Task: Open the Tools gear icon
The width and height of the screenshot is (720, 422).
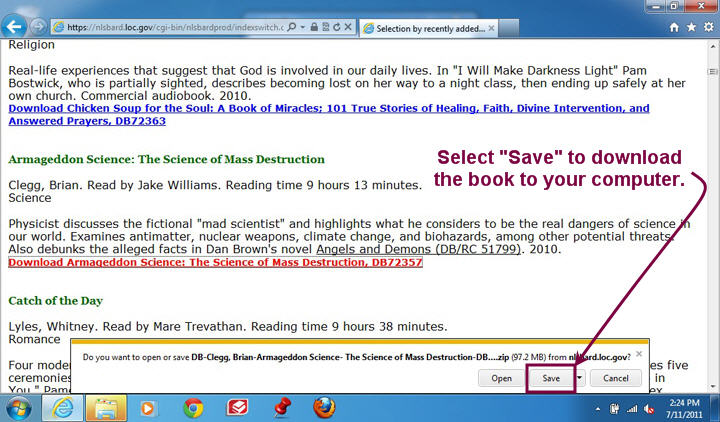Action: 708,28
